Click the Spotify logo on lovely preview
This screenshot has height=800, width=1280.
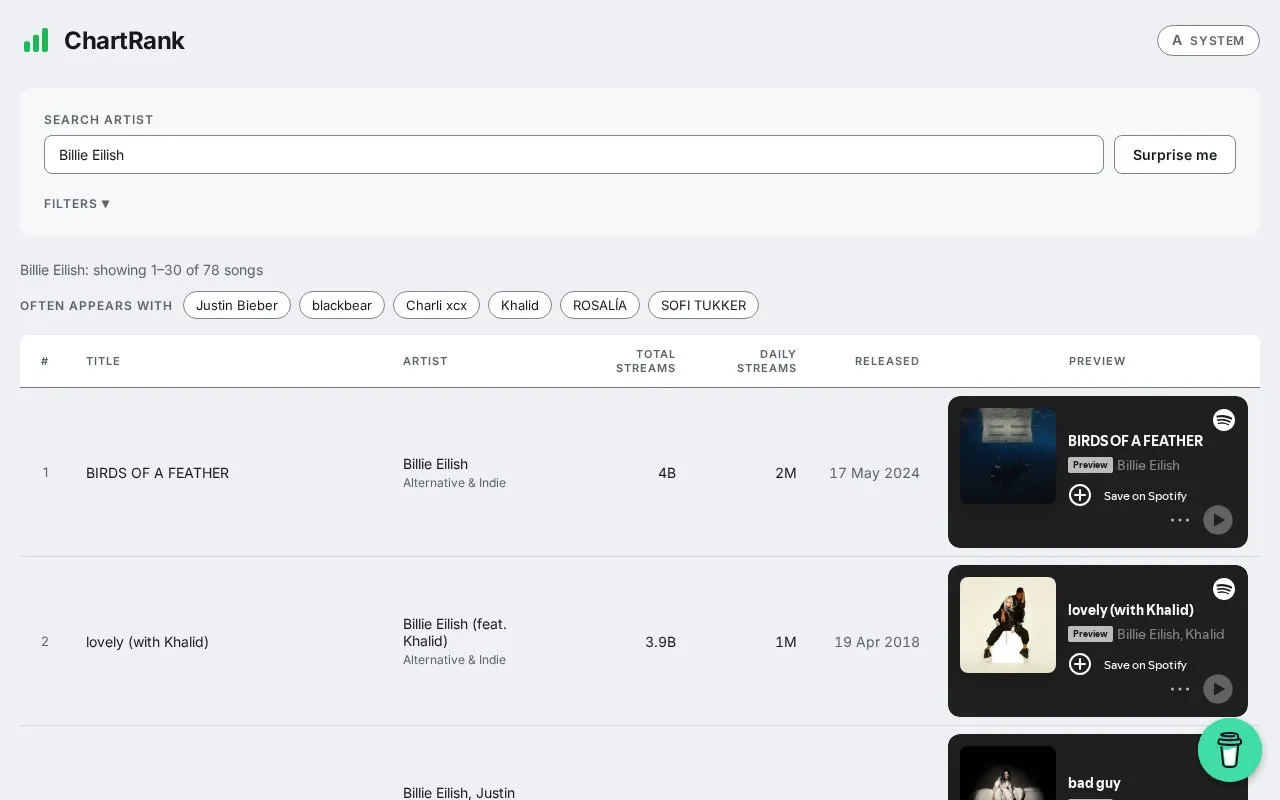pyautogui.click(x=1224, y=589)
